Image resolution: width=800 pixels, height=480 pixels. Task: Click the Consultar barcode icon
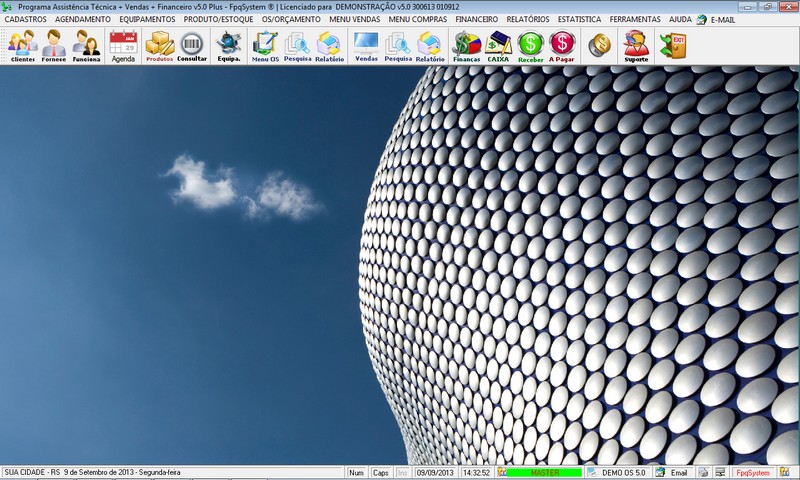(192, 46)
